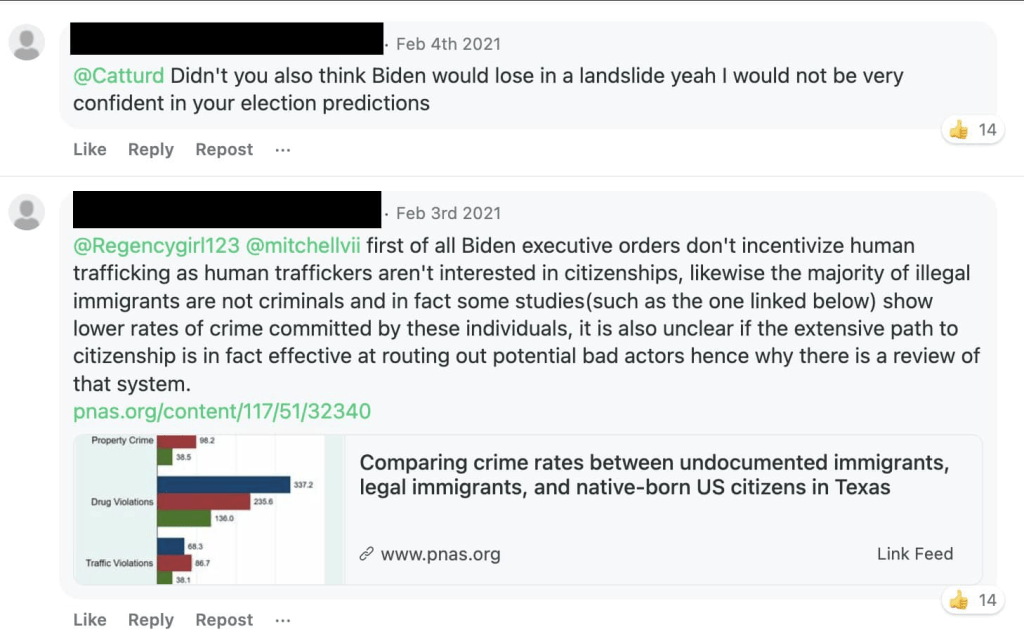Open the @Catturd mention
This screenshot has height=639, width=1024.
pos(119,75)
